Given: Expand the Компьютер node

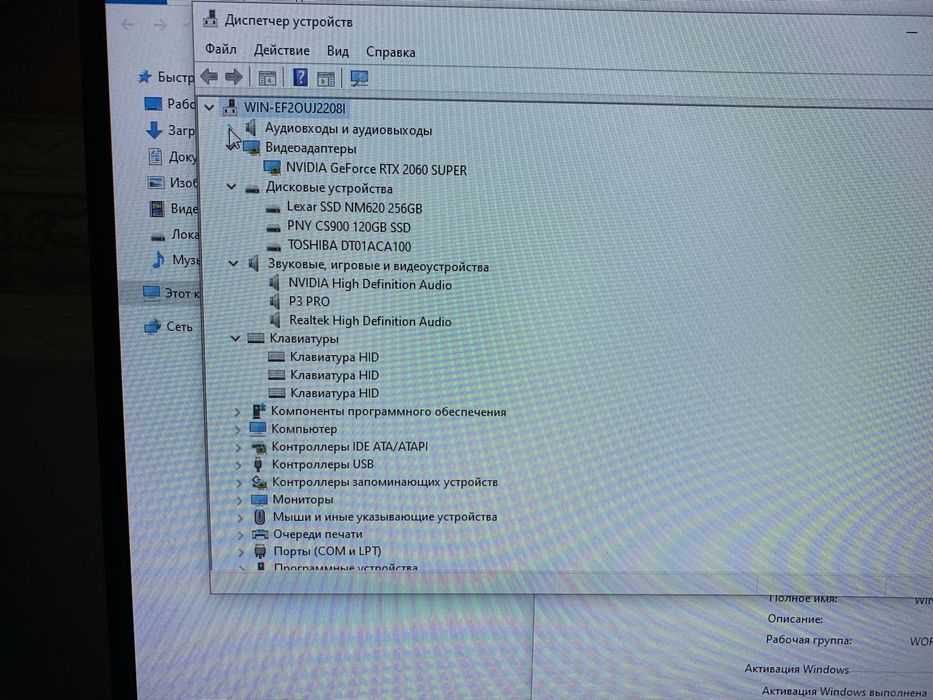Looking at the screenshot, I should [x=237, y=429].
